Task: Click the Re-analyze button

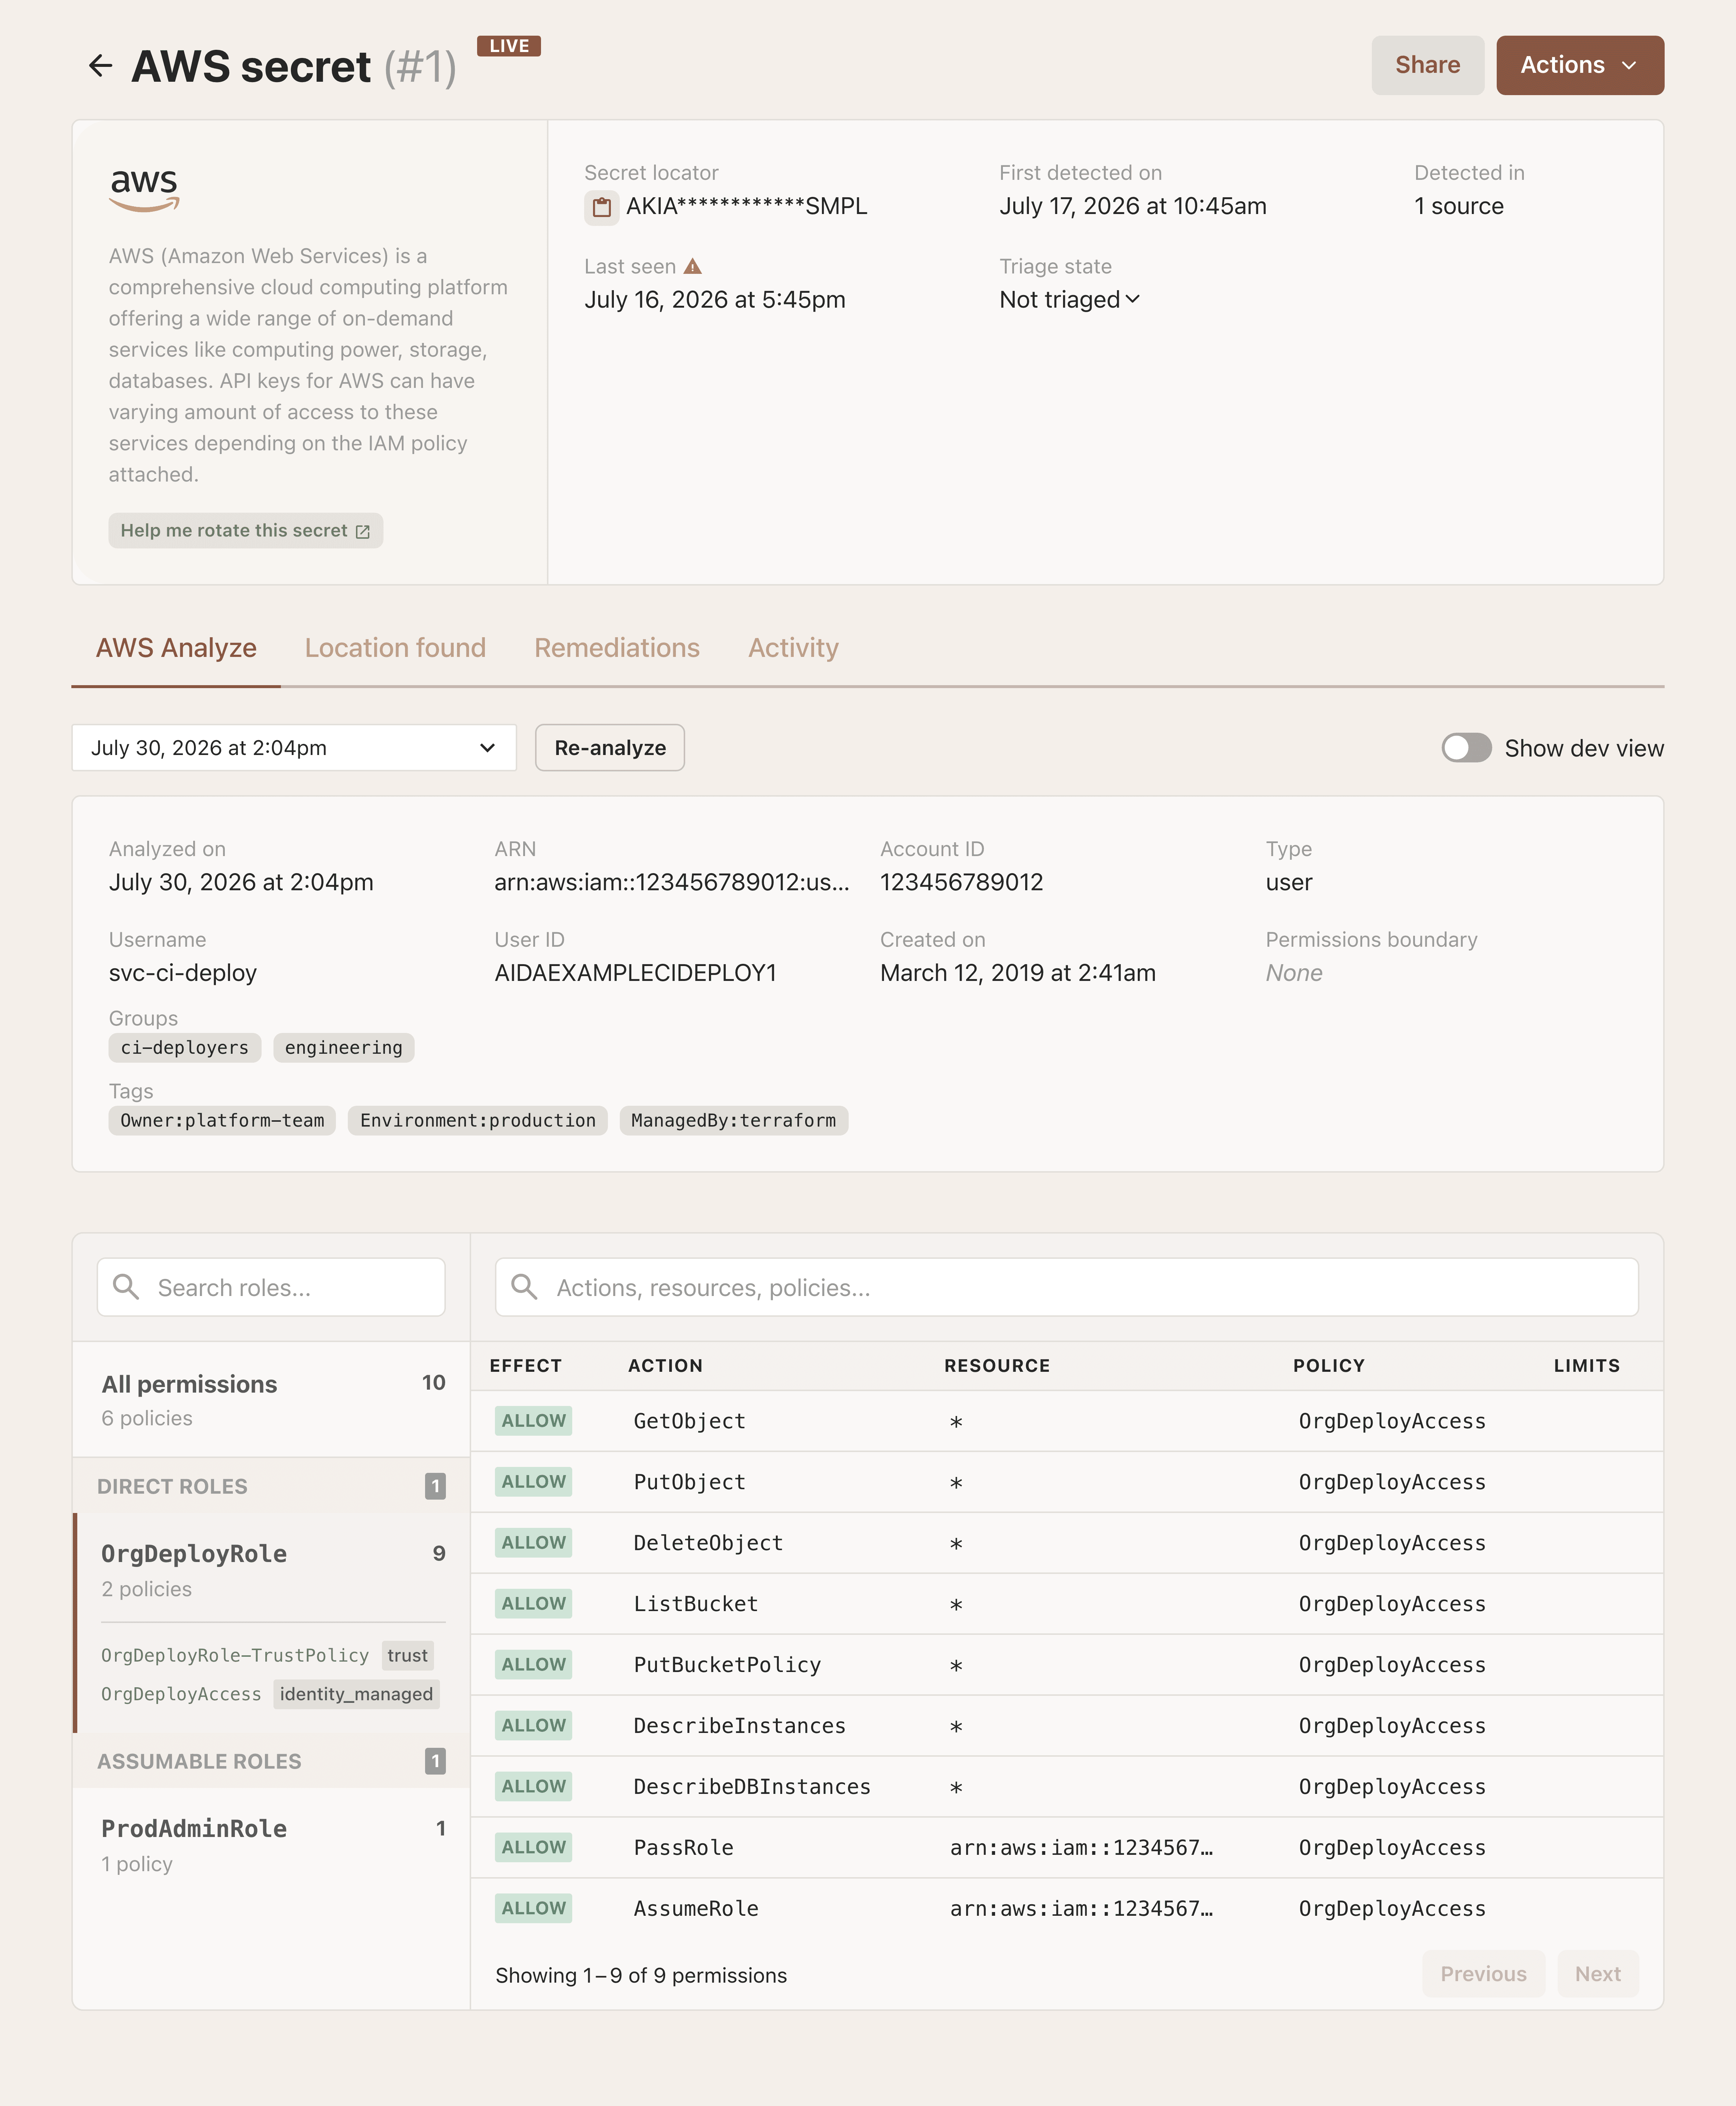Action: pyautogui.click(x=610, y=748)
